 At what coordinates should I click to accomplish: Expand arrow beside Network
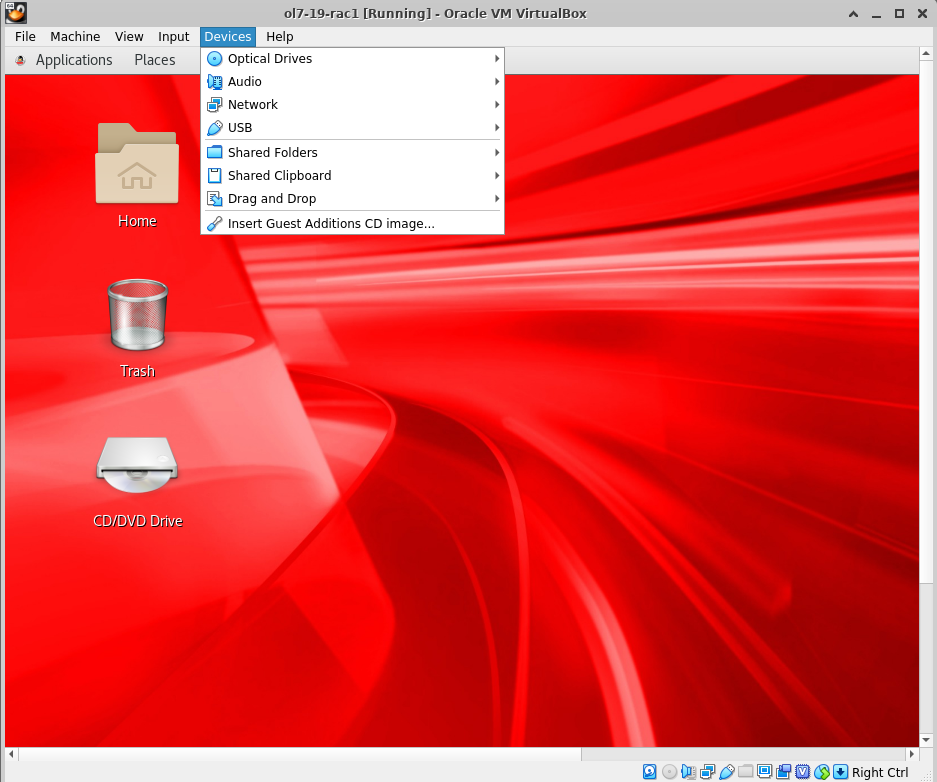pyautogui.click(x=497, y=105)
